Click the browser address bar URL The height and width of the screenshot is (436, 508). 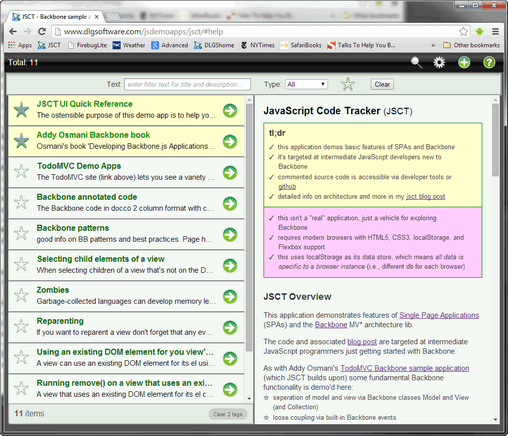[143, 32]
